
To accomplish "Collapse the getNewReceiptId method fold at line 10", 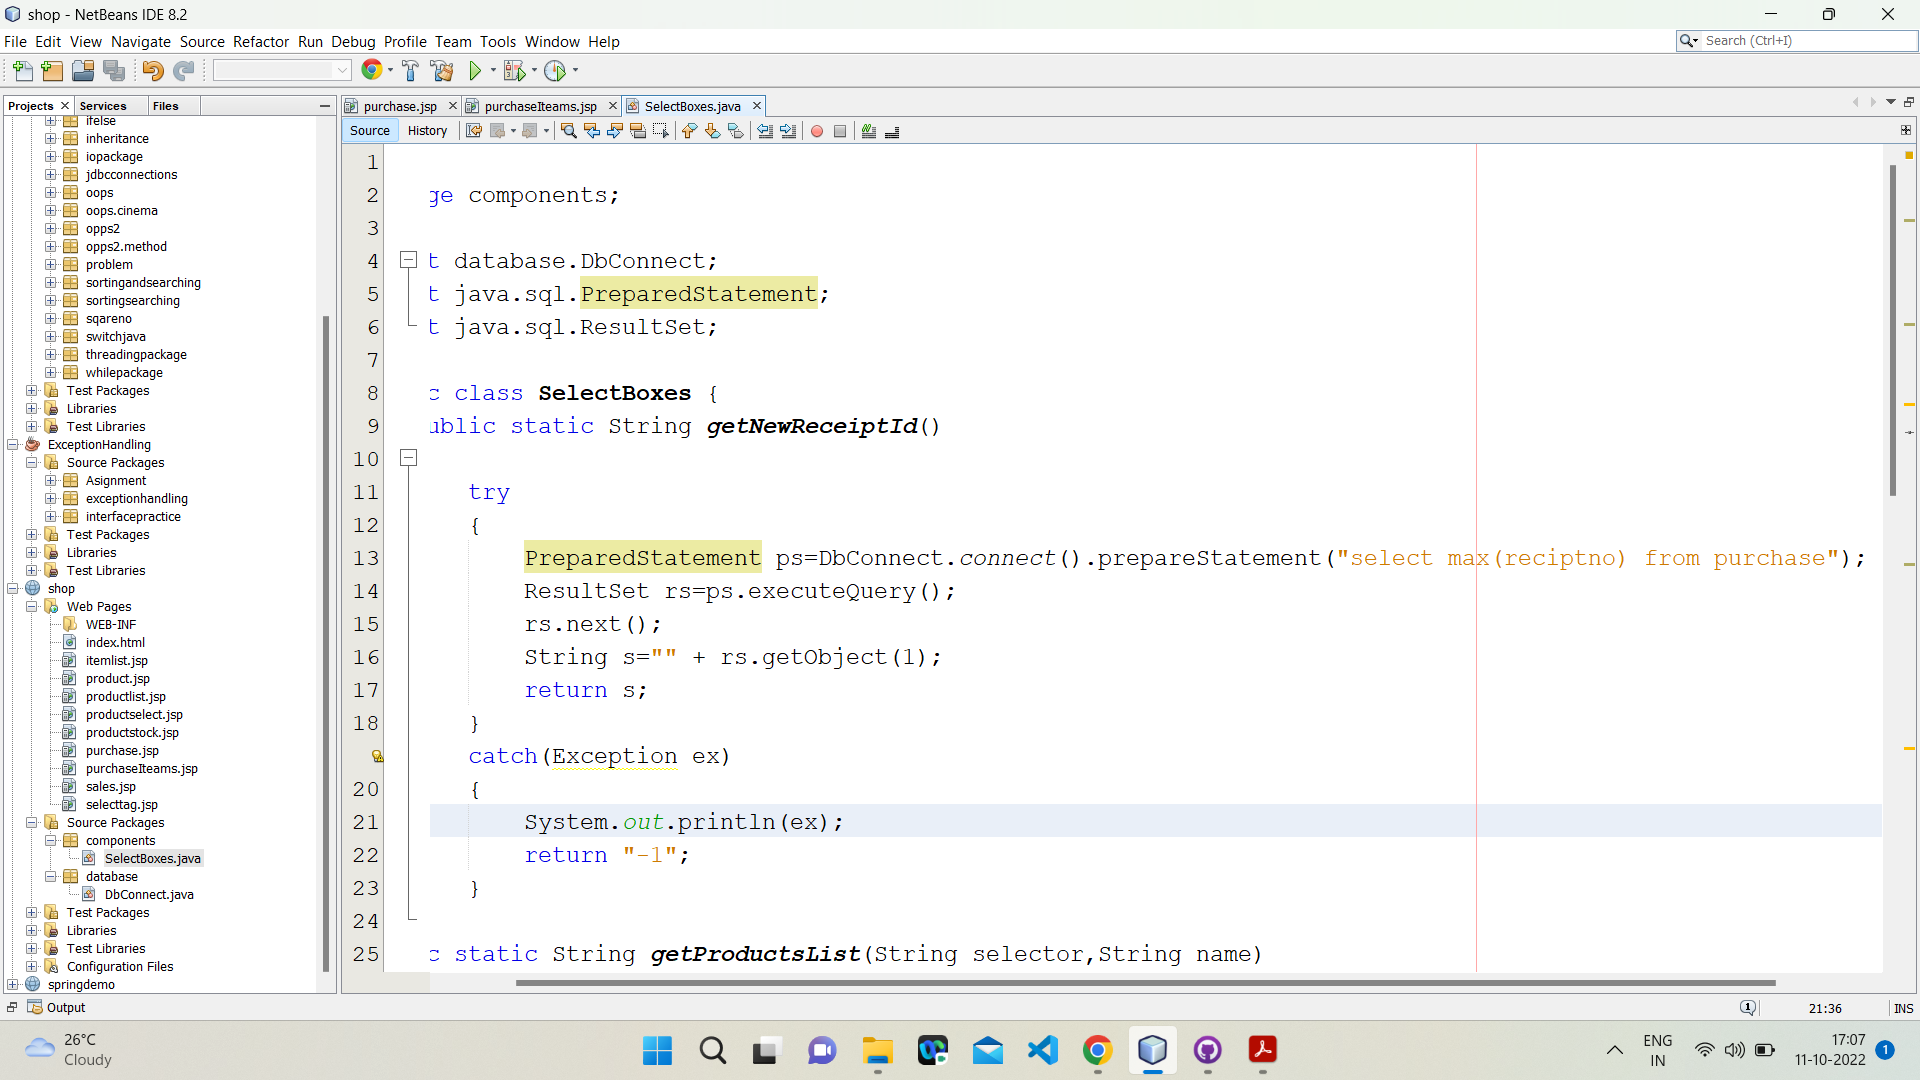I will 408,457.
